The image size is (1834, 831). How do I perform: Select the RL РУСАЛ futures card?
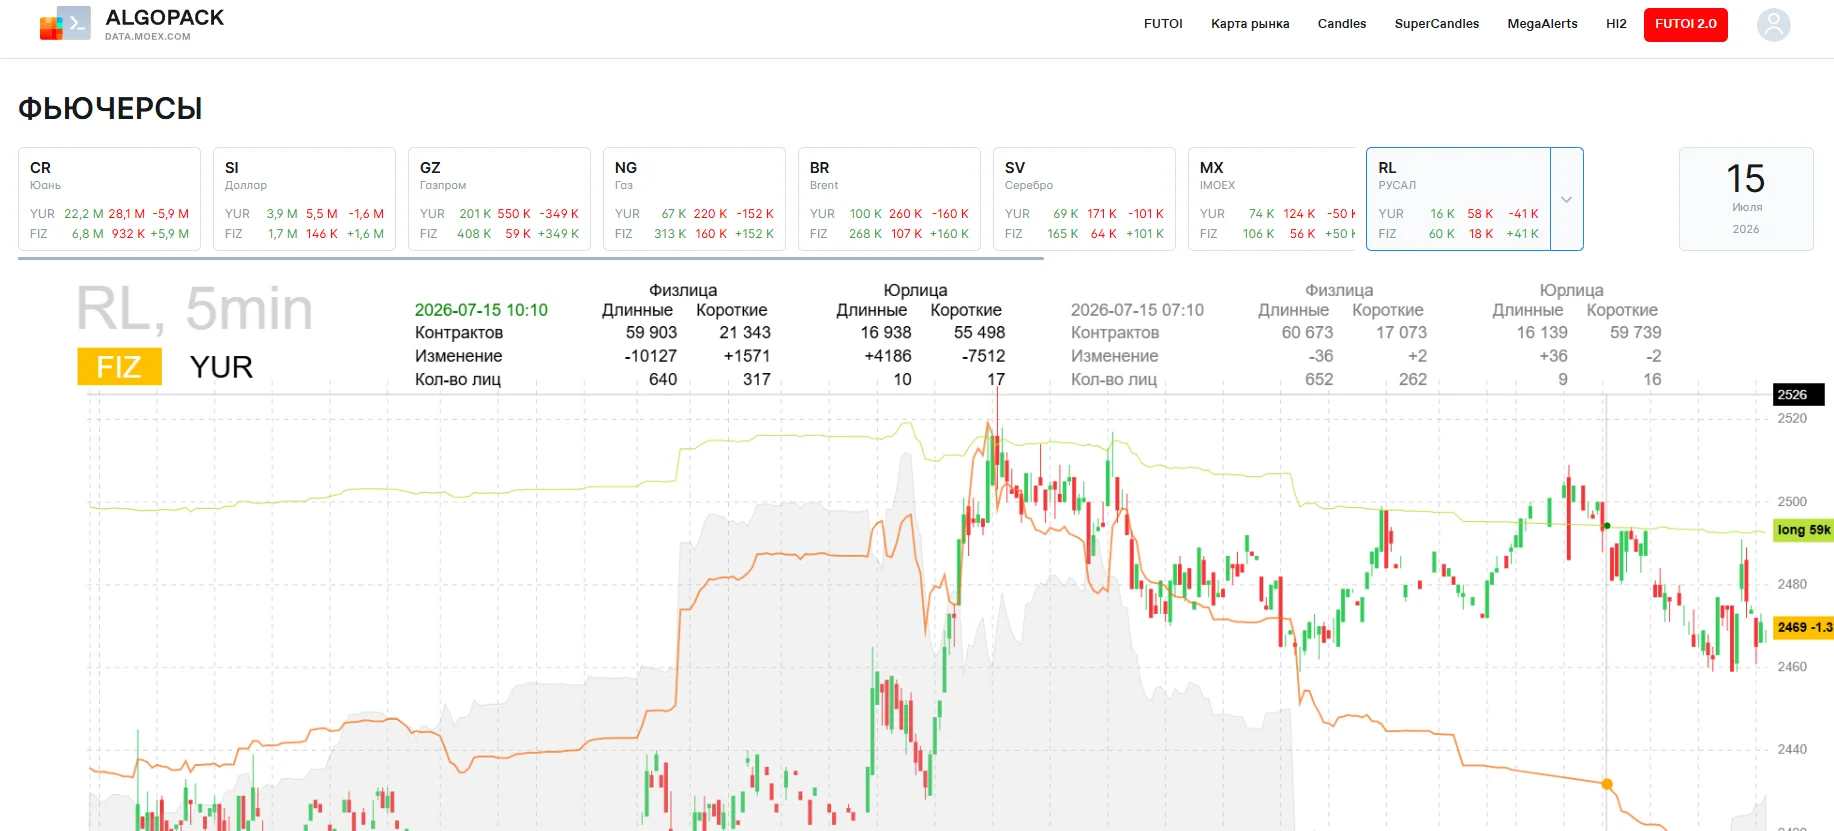point(1459,199)
